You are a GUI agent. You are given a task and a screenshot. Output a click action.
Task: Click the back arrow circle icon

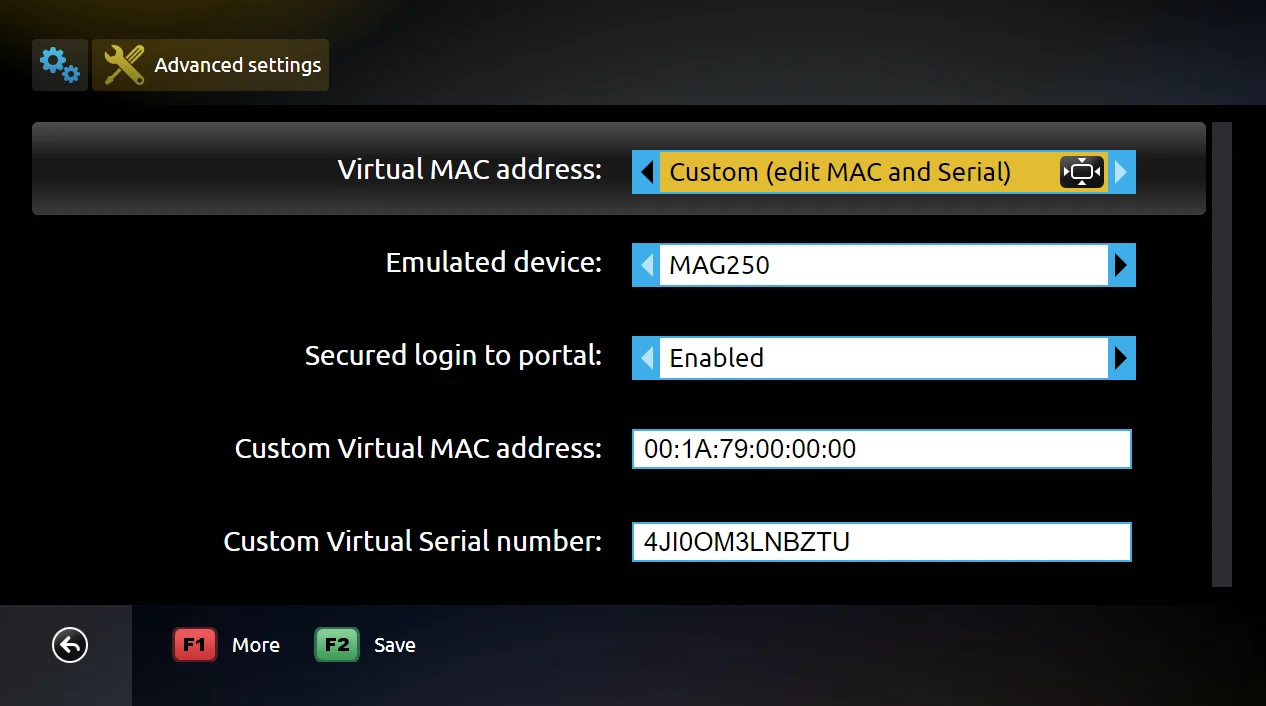70,645
